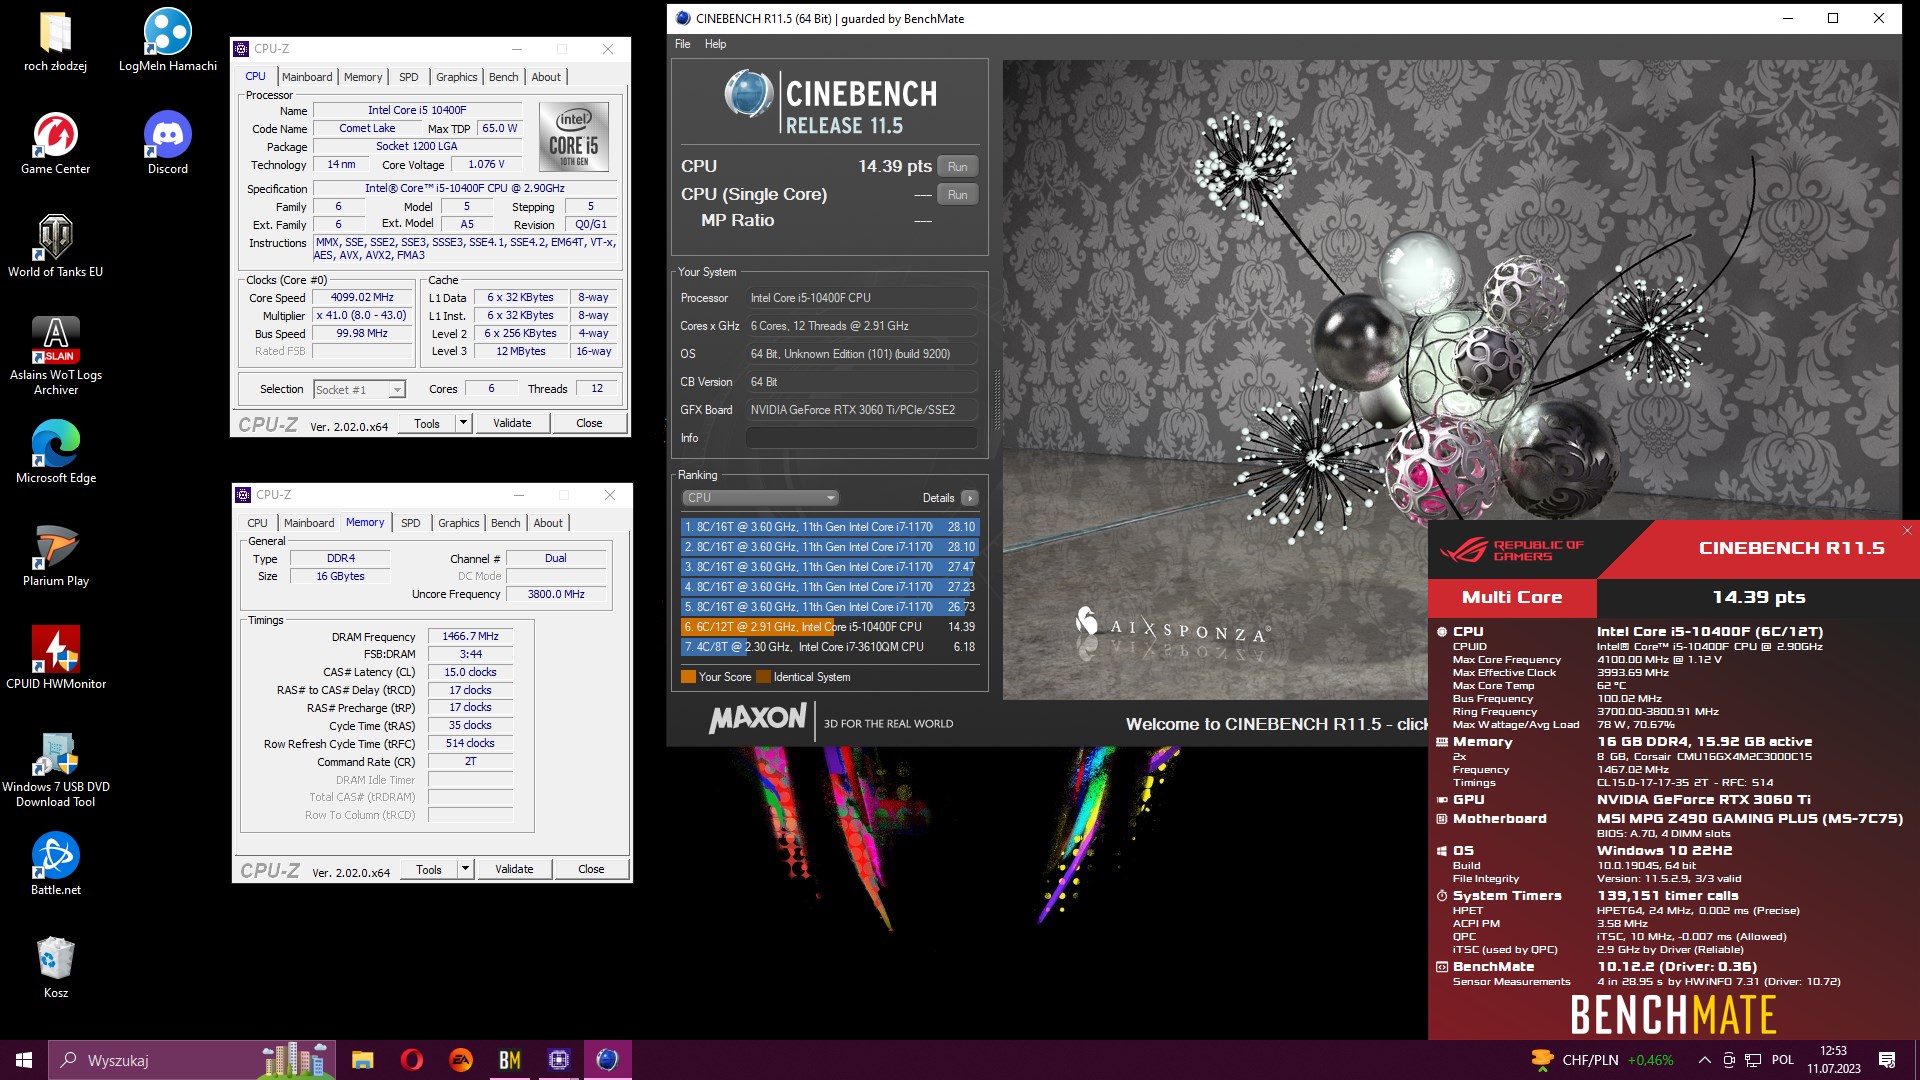Image resolution: width=1920 pixels, height=1080 pixels.
Task: Switch to About tab in bottom CPU-Z
Action: [x=548, y=523]
